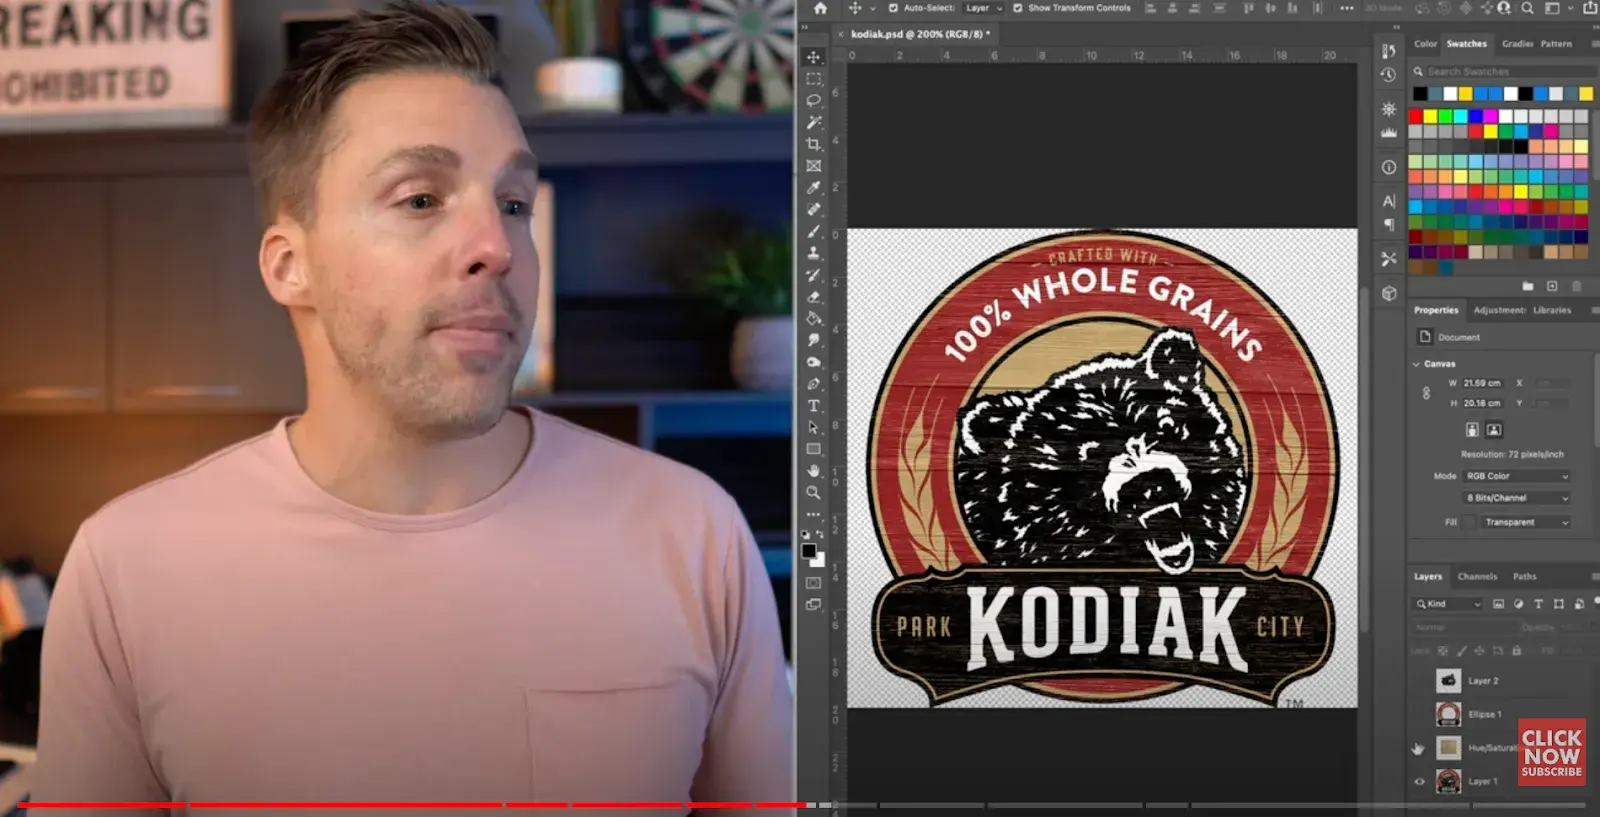Click the Search magnifier in options bar
This screenshot has width=1600, height=817.
coord(1527,8)
